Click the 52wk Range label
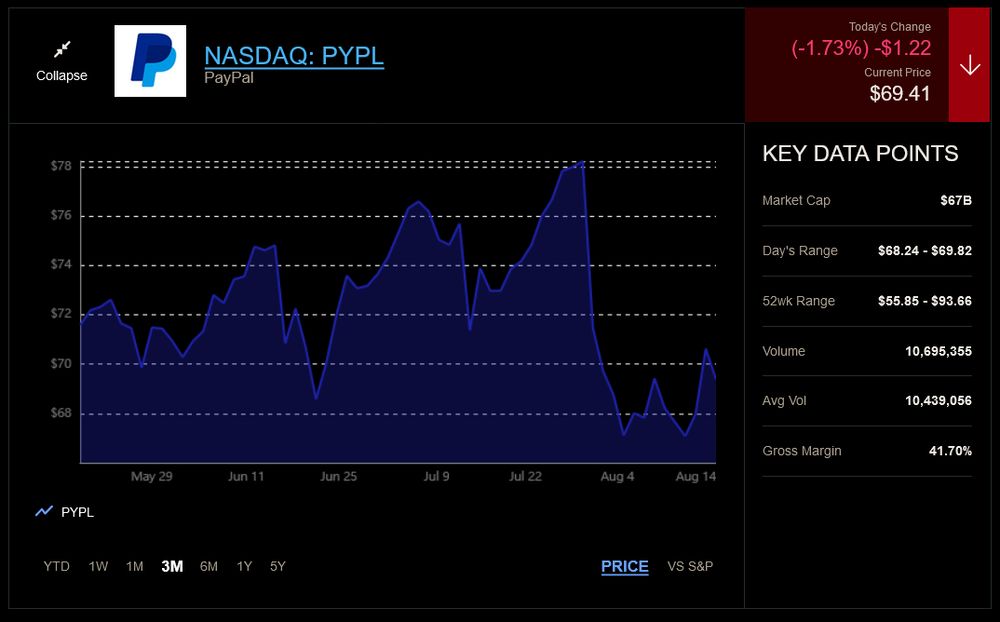1000x622 pixels. coord(798,301)
